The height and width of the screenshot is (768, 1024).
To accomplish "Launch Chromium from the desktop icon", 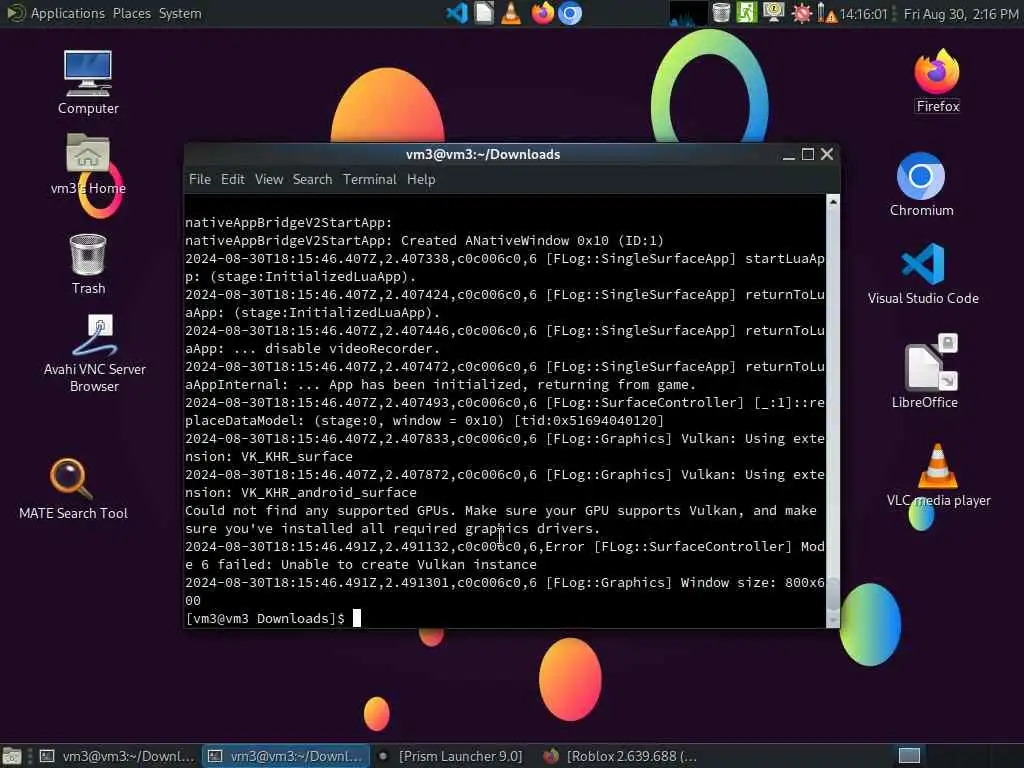I will (921, 185).
